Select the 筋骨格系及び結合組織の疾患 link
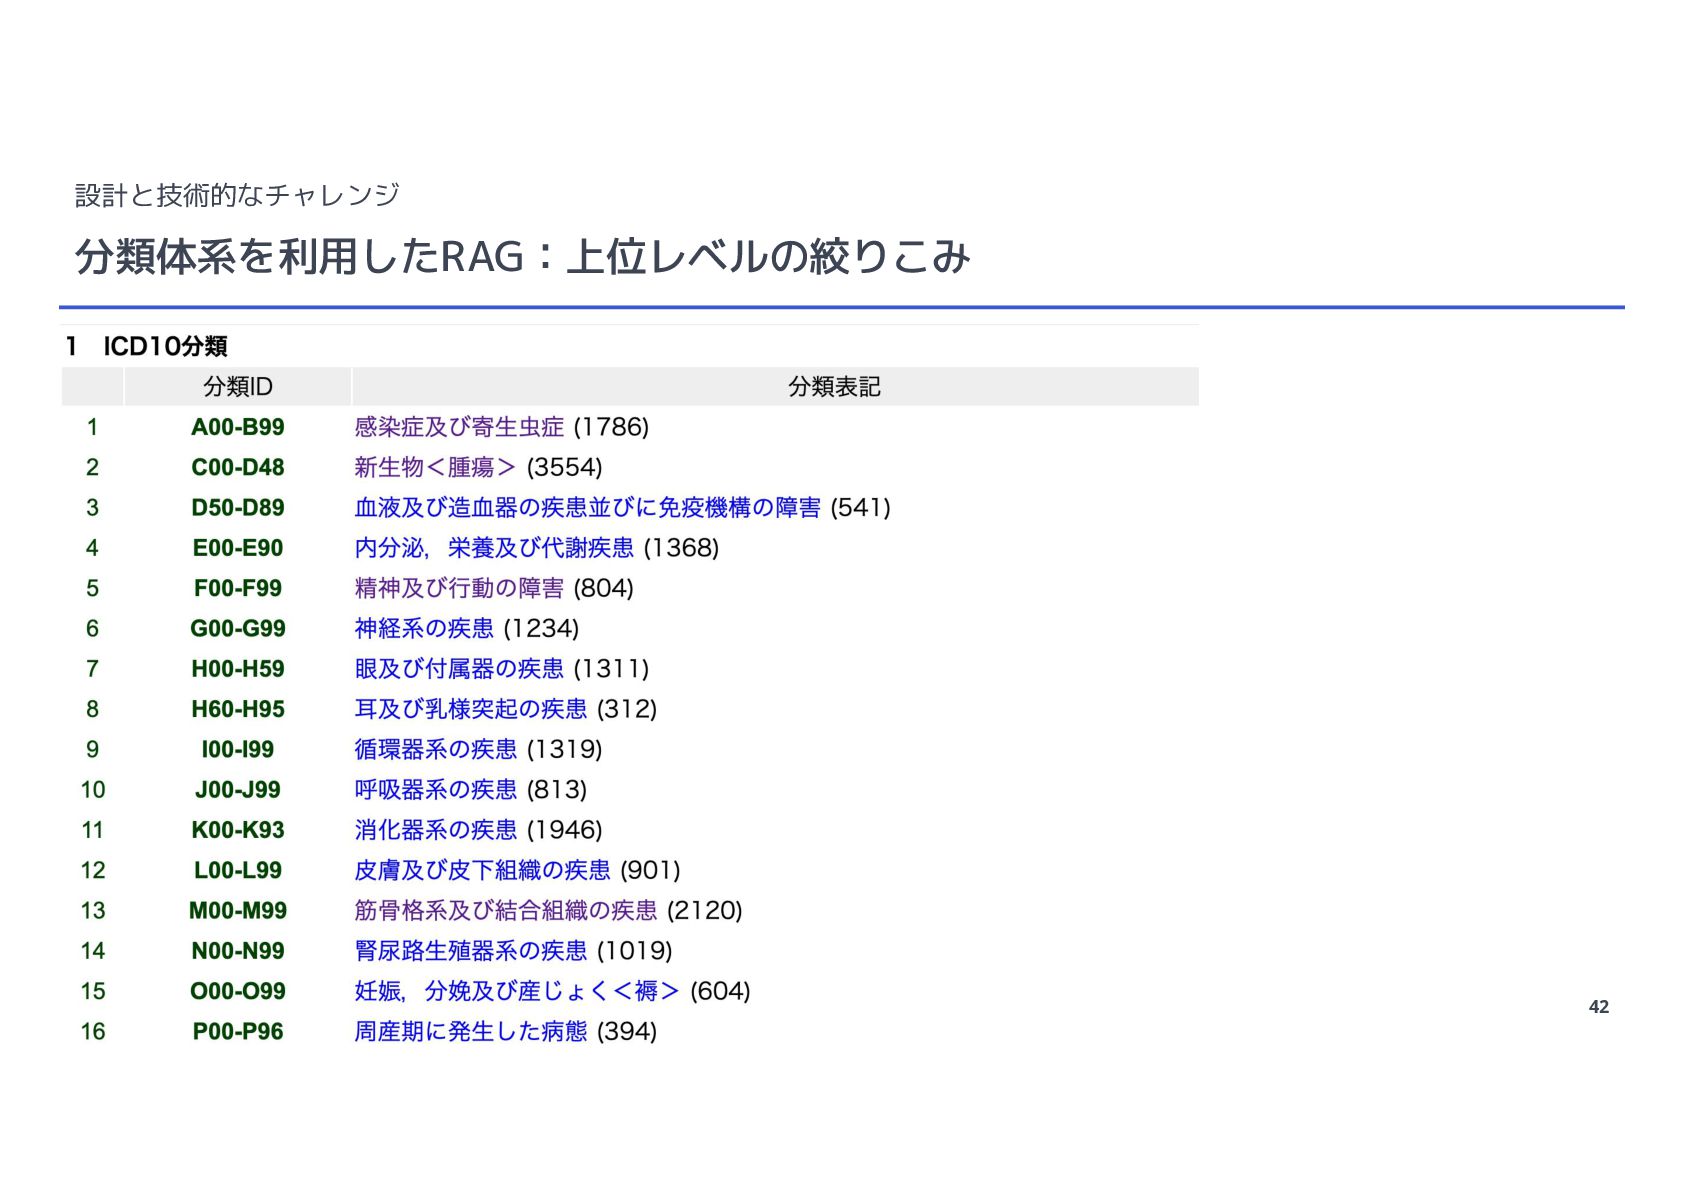Image resolution: width=1684 pixels, height=1190 pixels. [506, 911]
